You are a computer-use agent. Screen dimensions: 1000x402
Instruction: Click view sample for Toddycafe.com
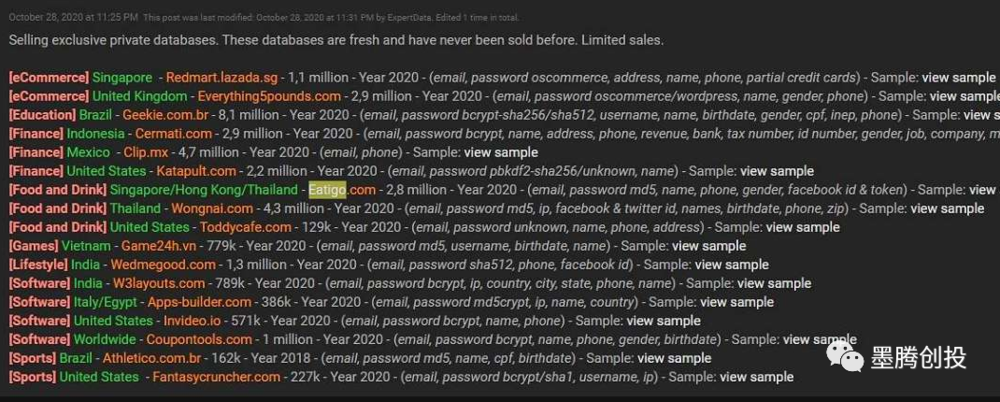(803, 227)
